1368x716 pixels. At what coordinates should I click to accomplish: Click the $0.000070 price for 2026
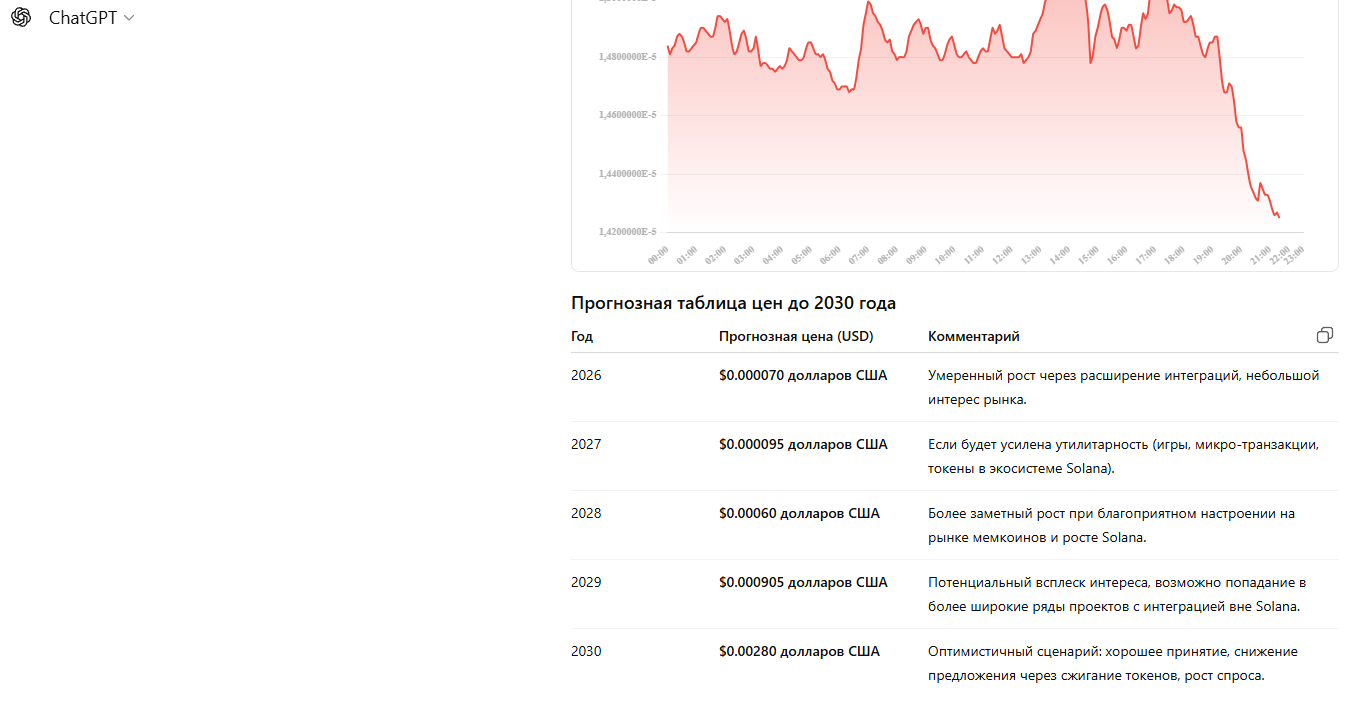[802, 376]
